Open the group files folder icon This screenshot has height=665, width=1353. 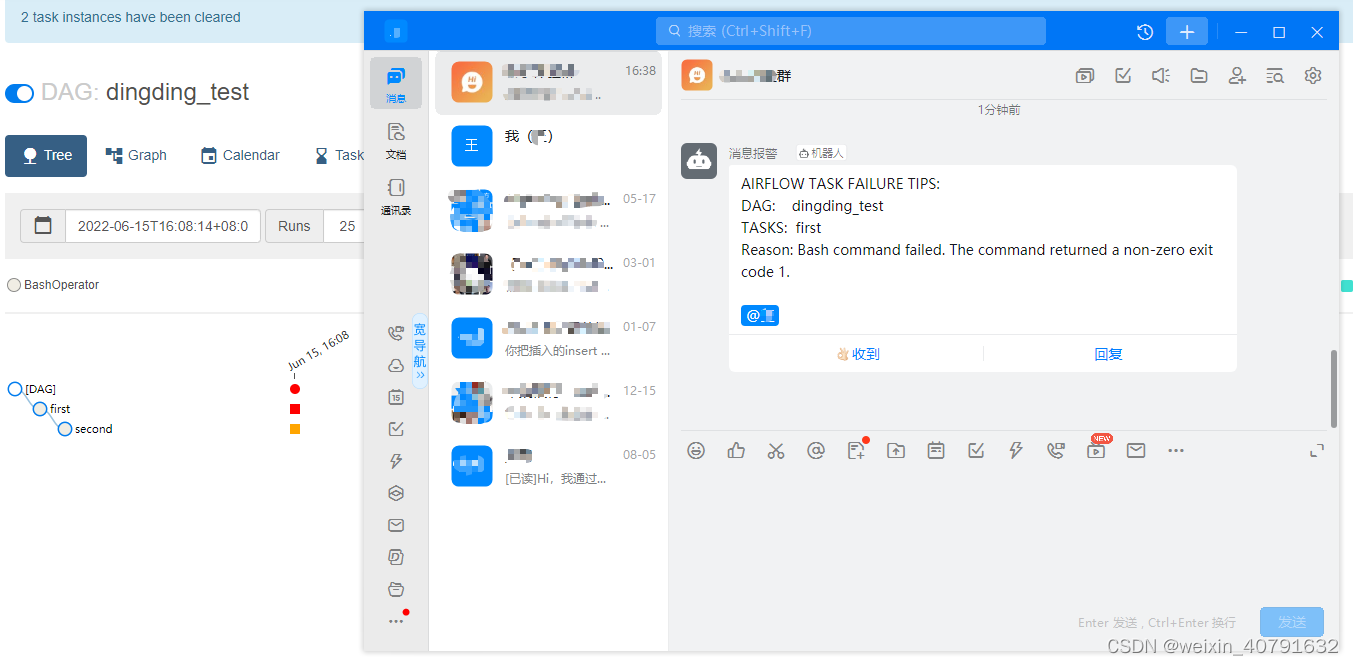pos(1199,75)
